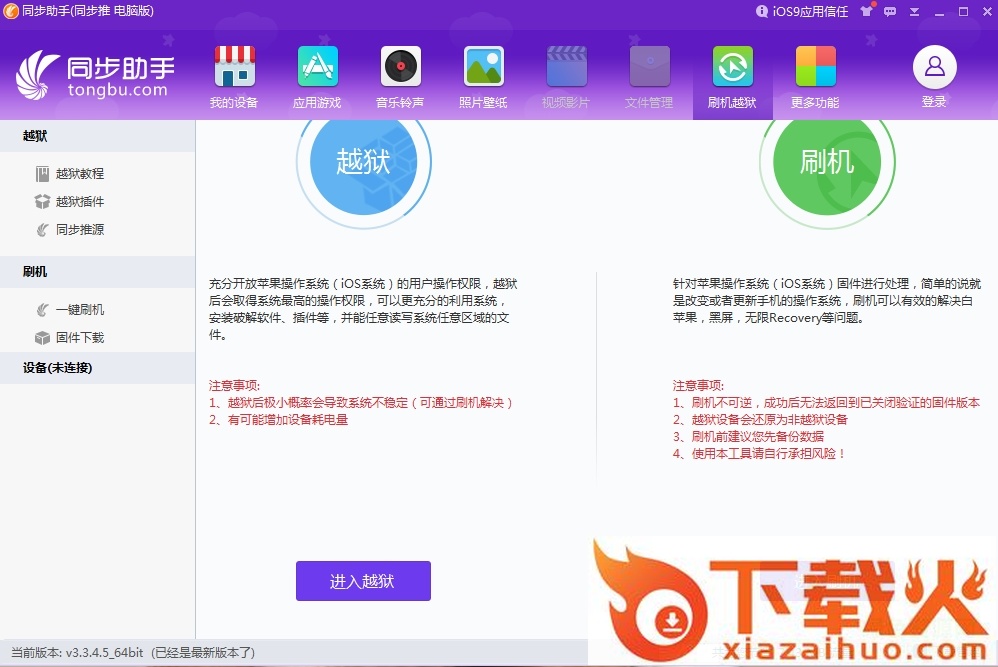Expand the title bar main menu arrow
Viewport: 998px width, 667px height.
click(915, 11)
